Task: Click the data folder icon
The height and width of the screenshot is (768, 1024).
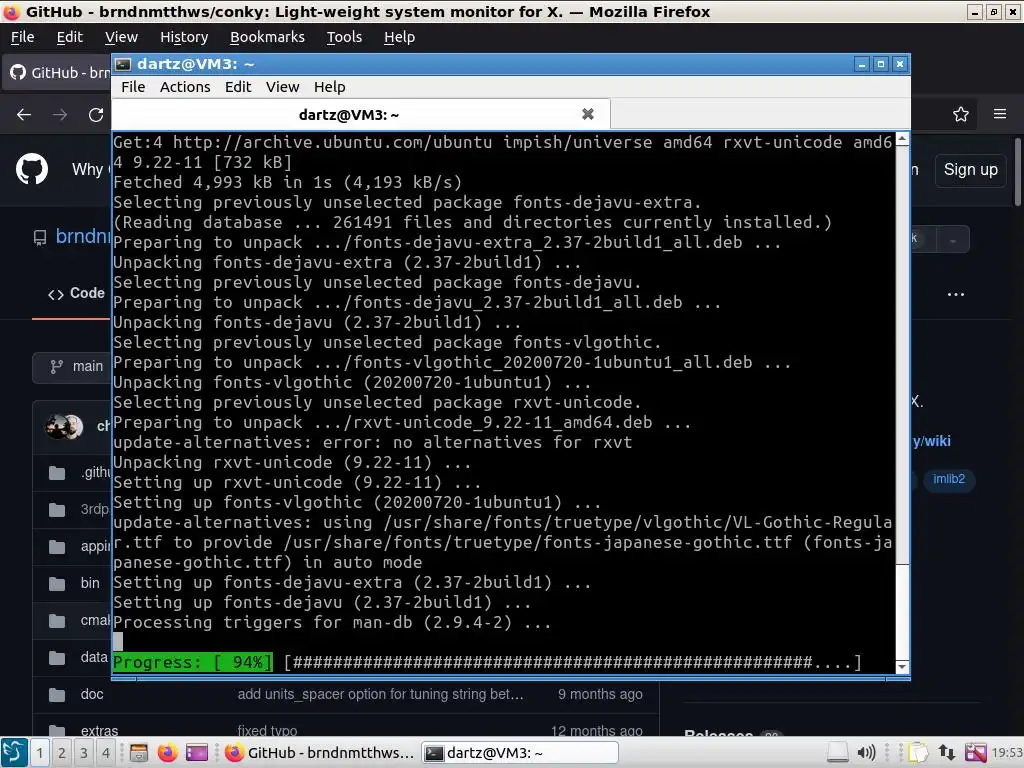Action: [x=57, y=658]
